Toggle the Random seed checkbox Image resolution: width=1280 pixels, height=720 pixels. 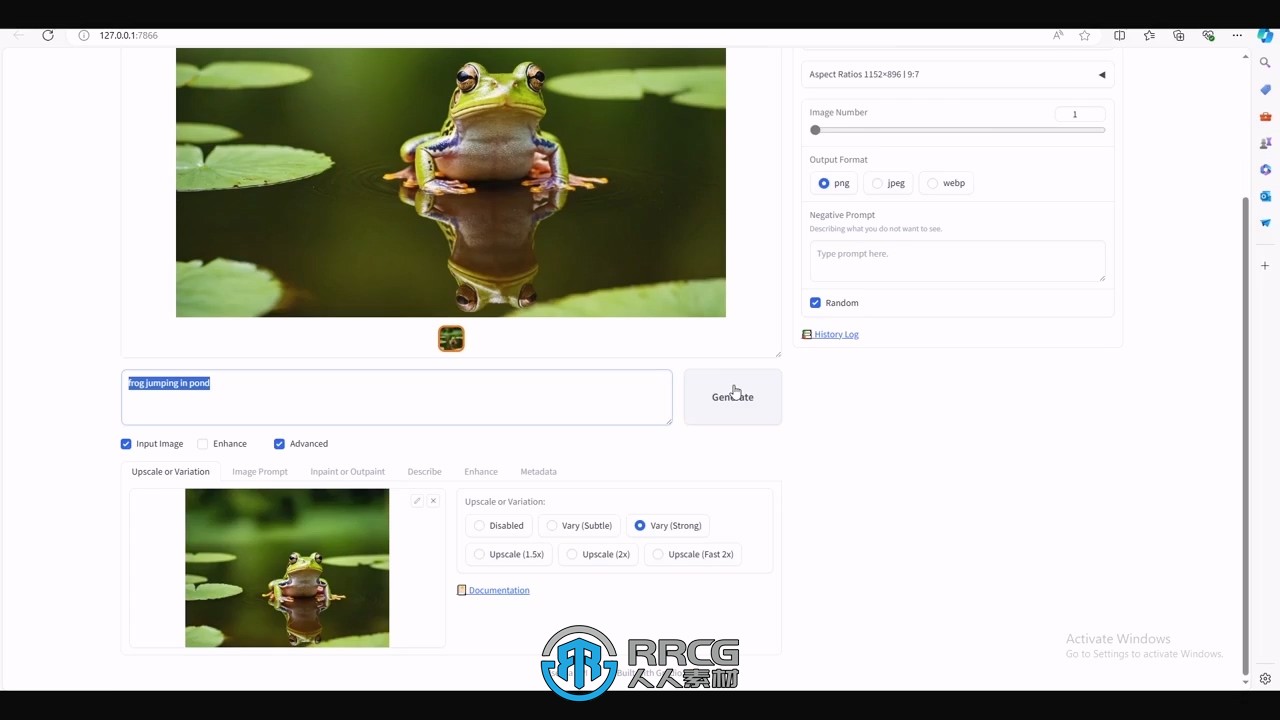(815, 303)
